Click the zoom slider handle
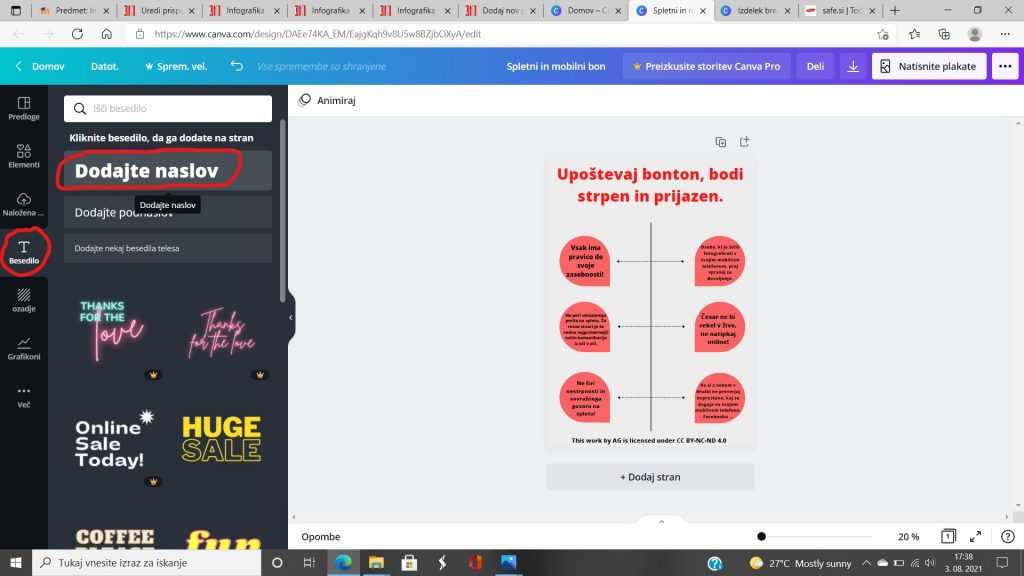 point(761,536)
